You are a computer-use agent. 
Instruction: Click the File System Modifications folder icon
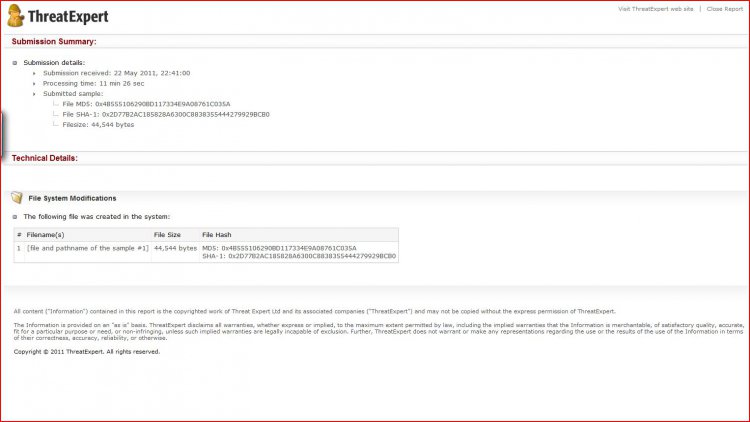pos(17,198)
